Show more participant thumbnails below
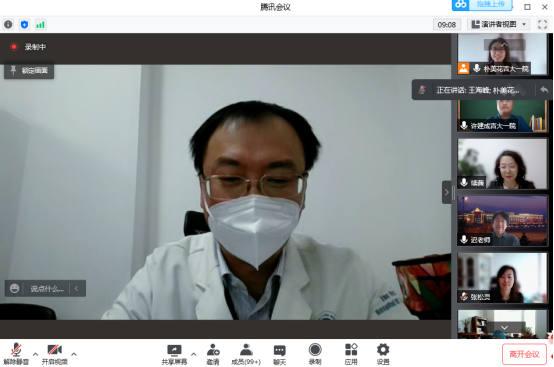Viewport: 554px width, 367px height. pos(504,328)
